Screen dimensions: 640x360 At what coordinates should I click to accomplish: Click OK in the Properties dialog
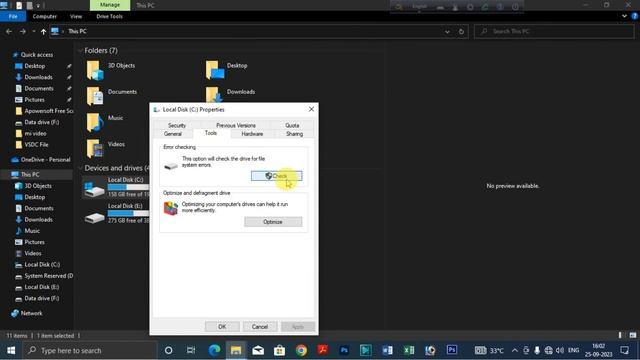tap(222, 327)
